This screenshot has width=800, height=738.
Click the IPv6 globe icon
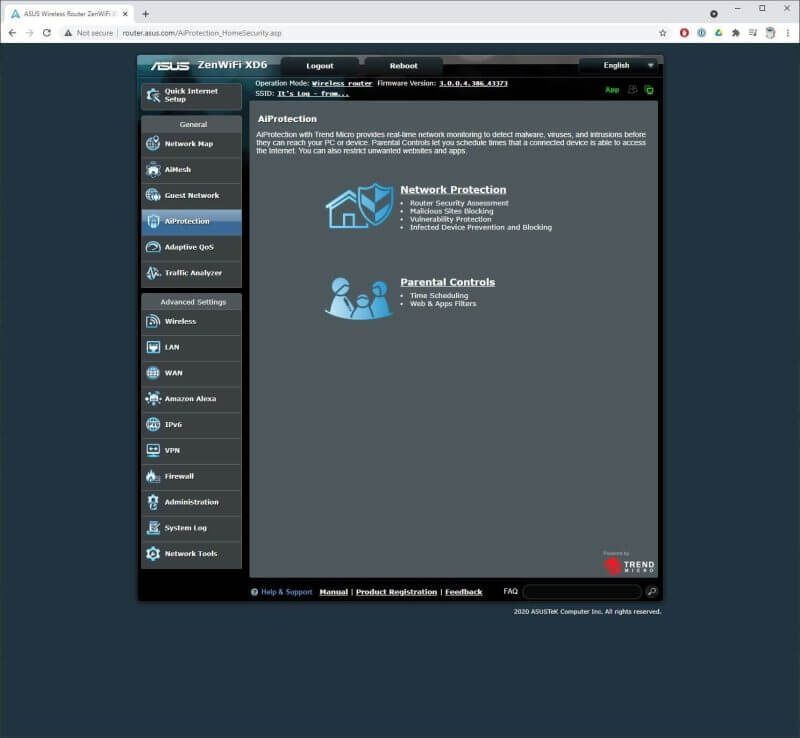coord(153,424)
